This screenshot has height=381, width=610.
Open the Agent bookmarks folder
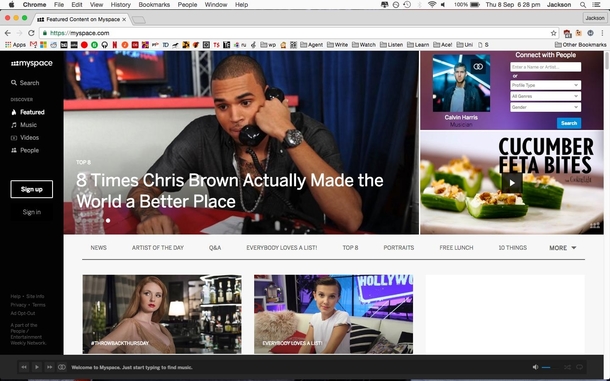(x=312, y=45)
